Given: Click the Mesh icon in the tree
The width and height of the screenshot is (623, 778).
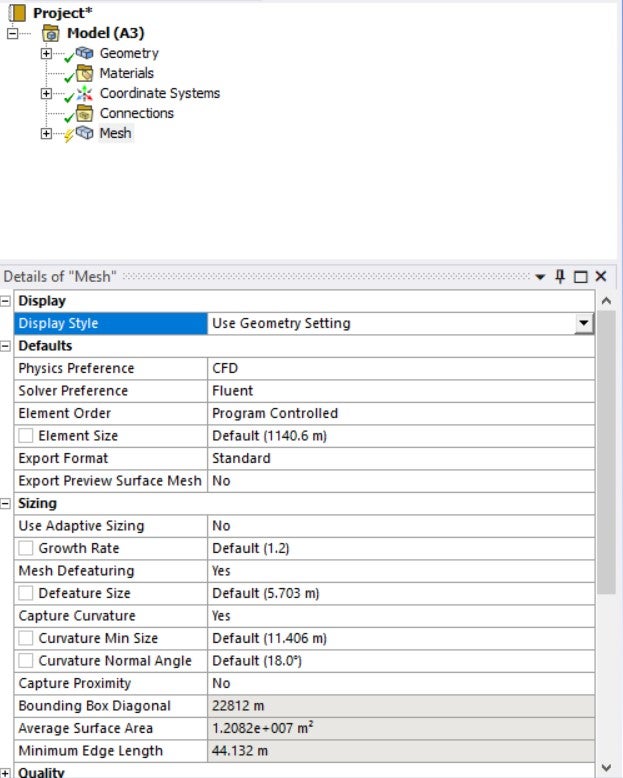Looking at the screenshot, I should click(85, 133).
